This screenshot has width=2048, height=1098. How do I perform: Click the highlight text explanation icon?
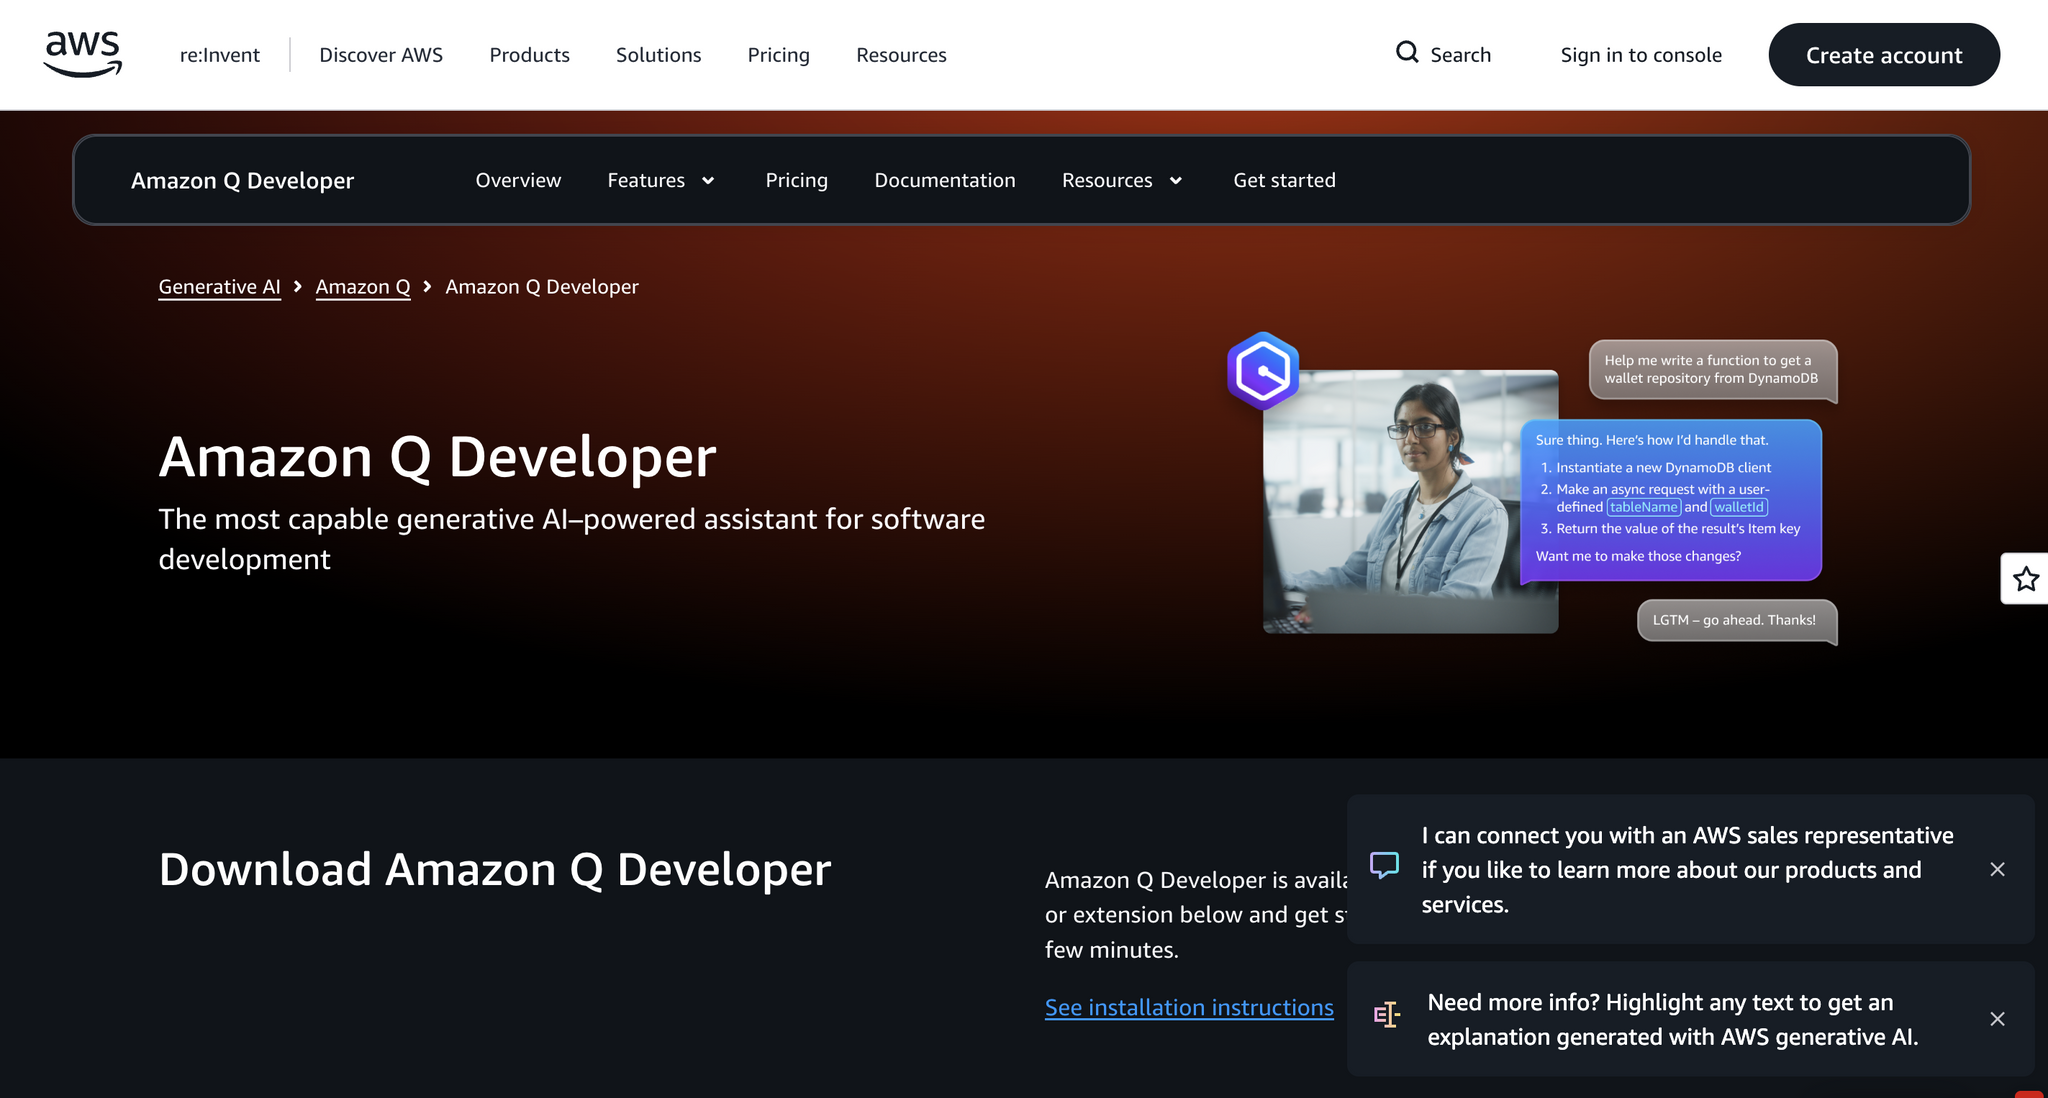(x=1386, y=1015)
